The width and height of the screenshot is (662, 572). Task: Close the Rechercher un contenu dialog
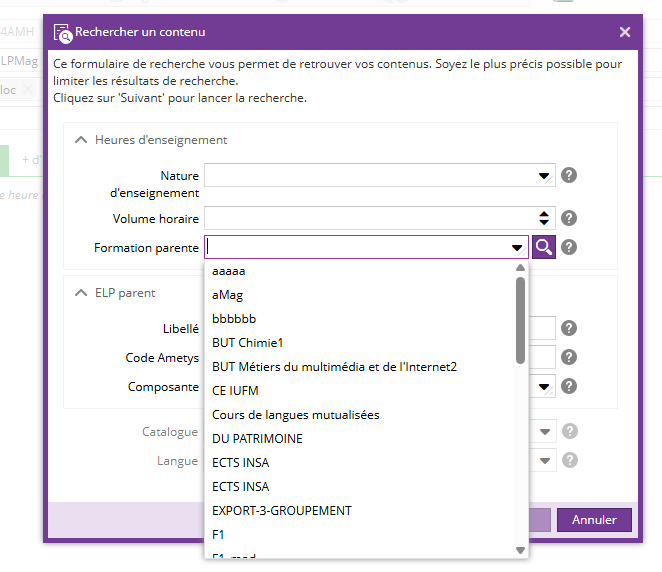pyautogui.click(x=625, y=32)
